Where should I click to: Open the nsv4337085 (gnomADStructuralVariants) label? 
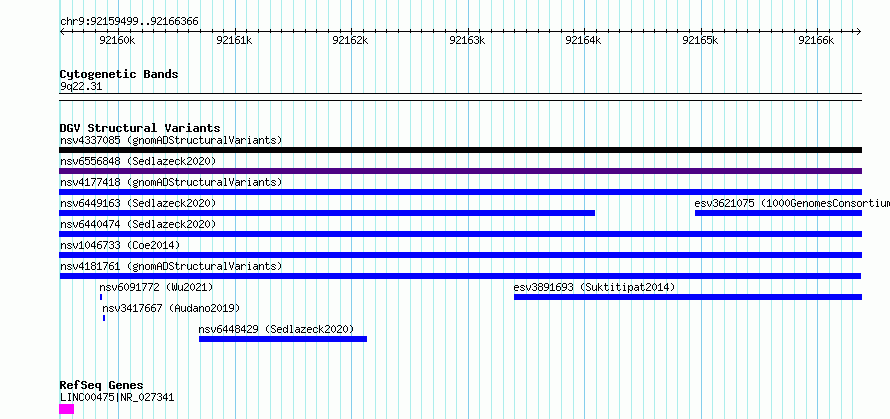click(x=171, y=140)
